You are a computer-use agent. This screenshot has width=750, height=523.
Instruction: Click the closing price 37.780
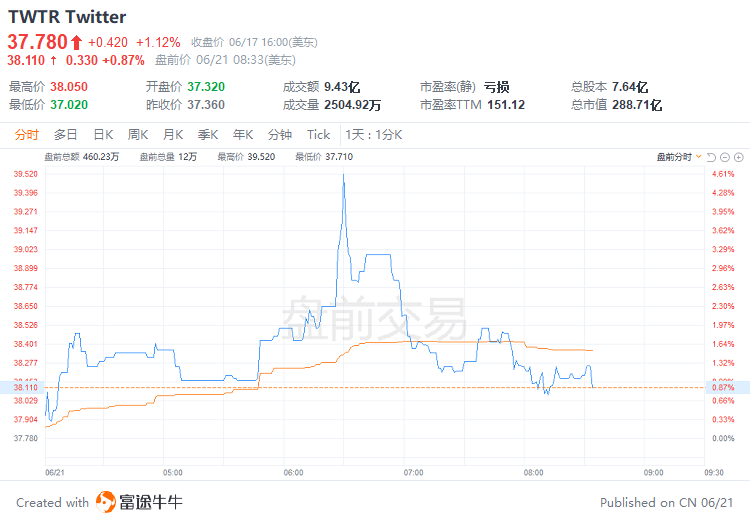tap(37, 42)
